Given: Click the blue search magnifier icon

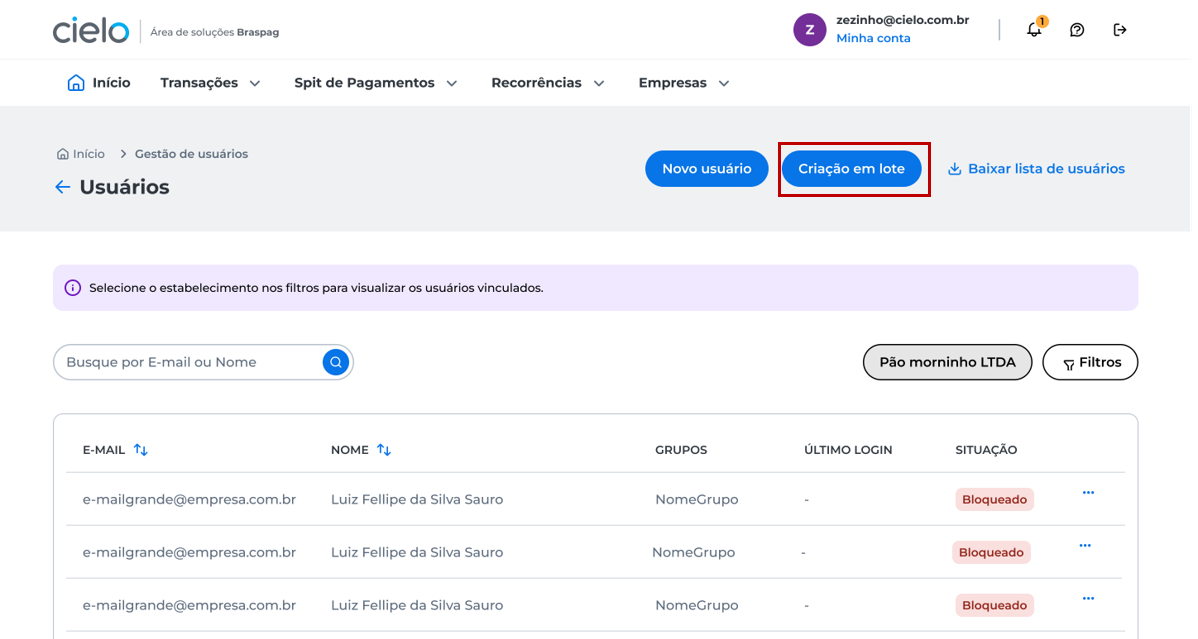Looking at the screenshot, I should pyautogui.click(x=335, y=362).
